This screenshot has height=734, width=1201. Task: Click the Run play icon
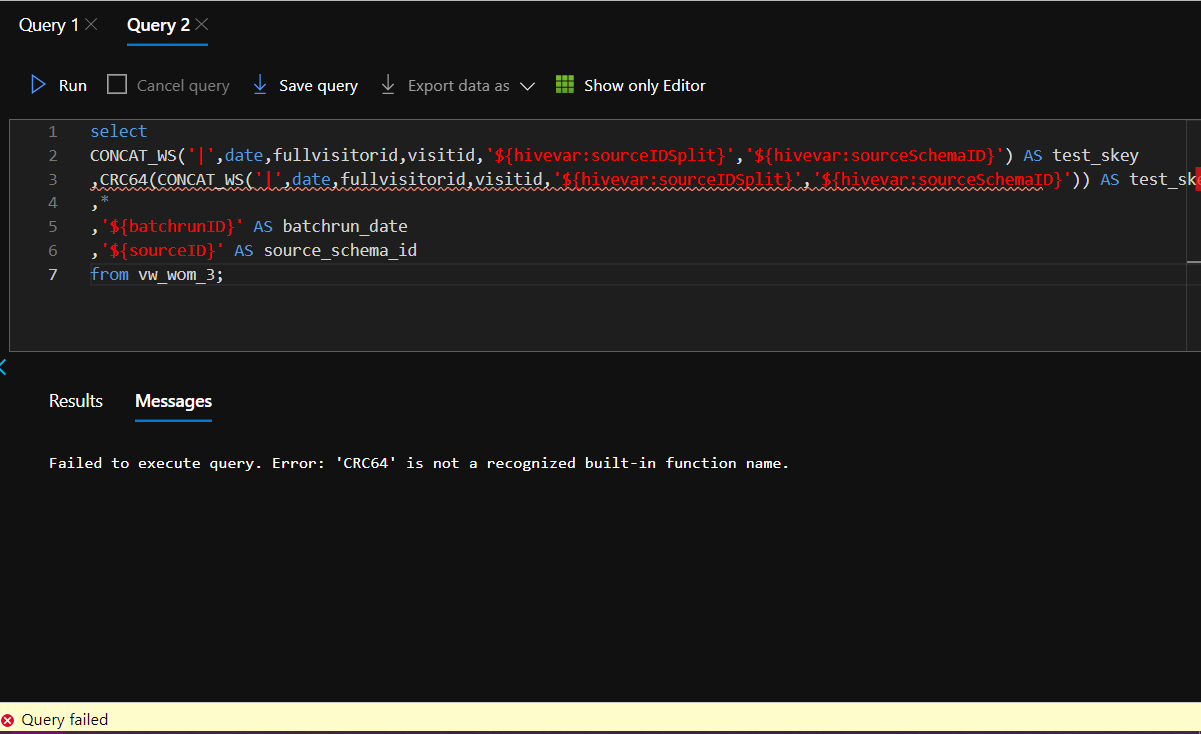coord(39,85)
